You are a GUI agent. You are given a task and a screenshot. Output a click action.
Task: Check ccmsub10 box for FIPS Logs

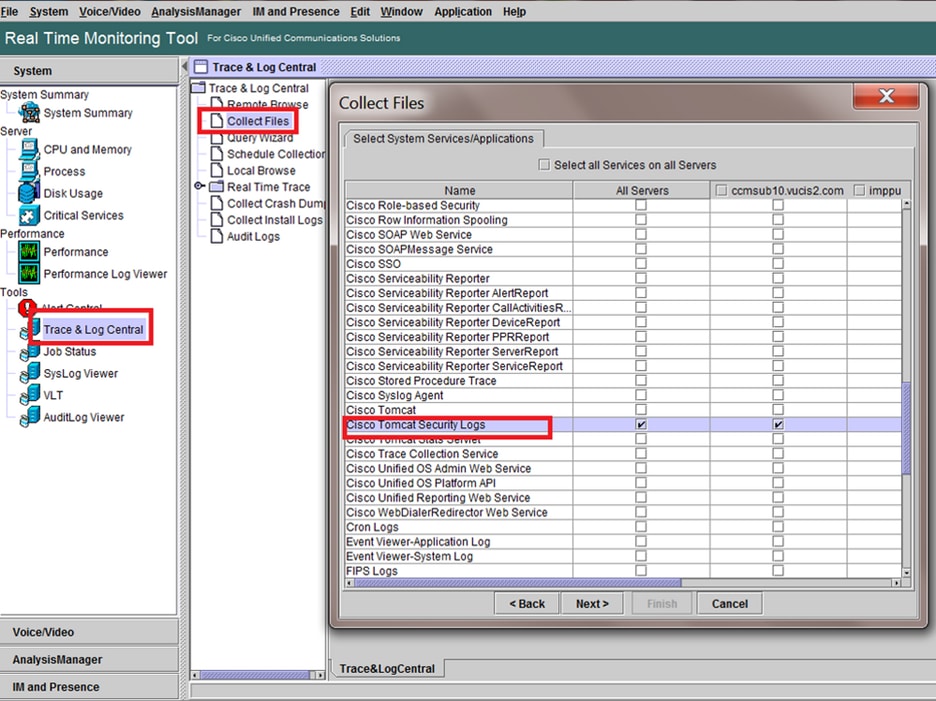(x=778, y=570)
